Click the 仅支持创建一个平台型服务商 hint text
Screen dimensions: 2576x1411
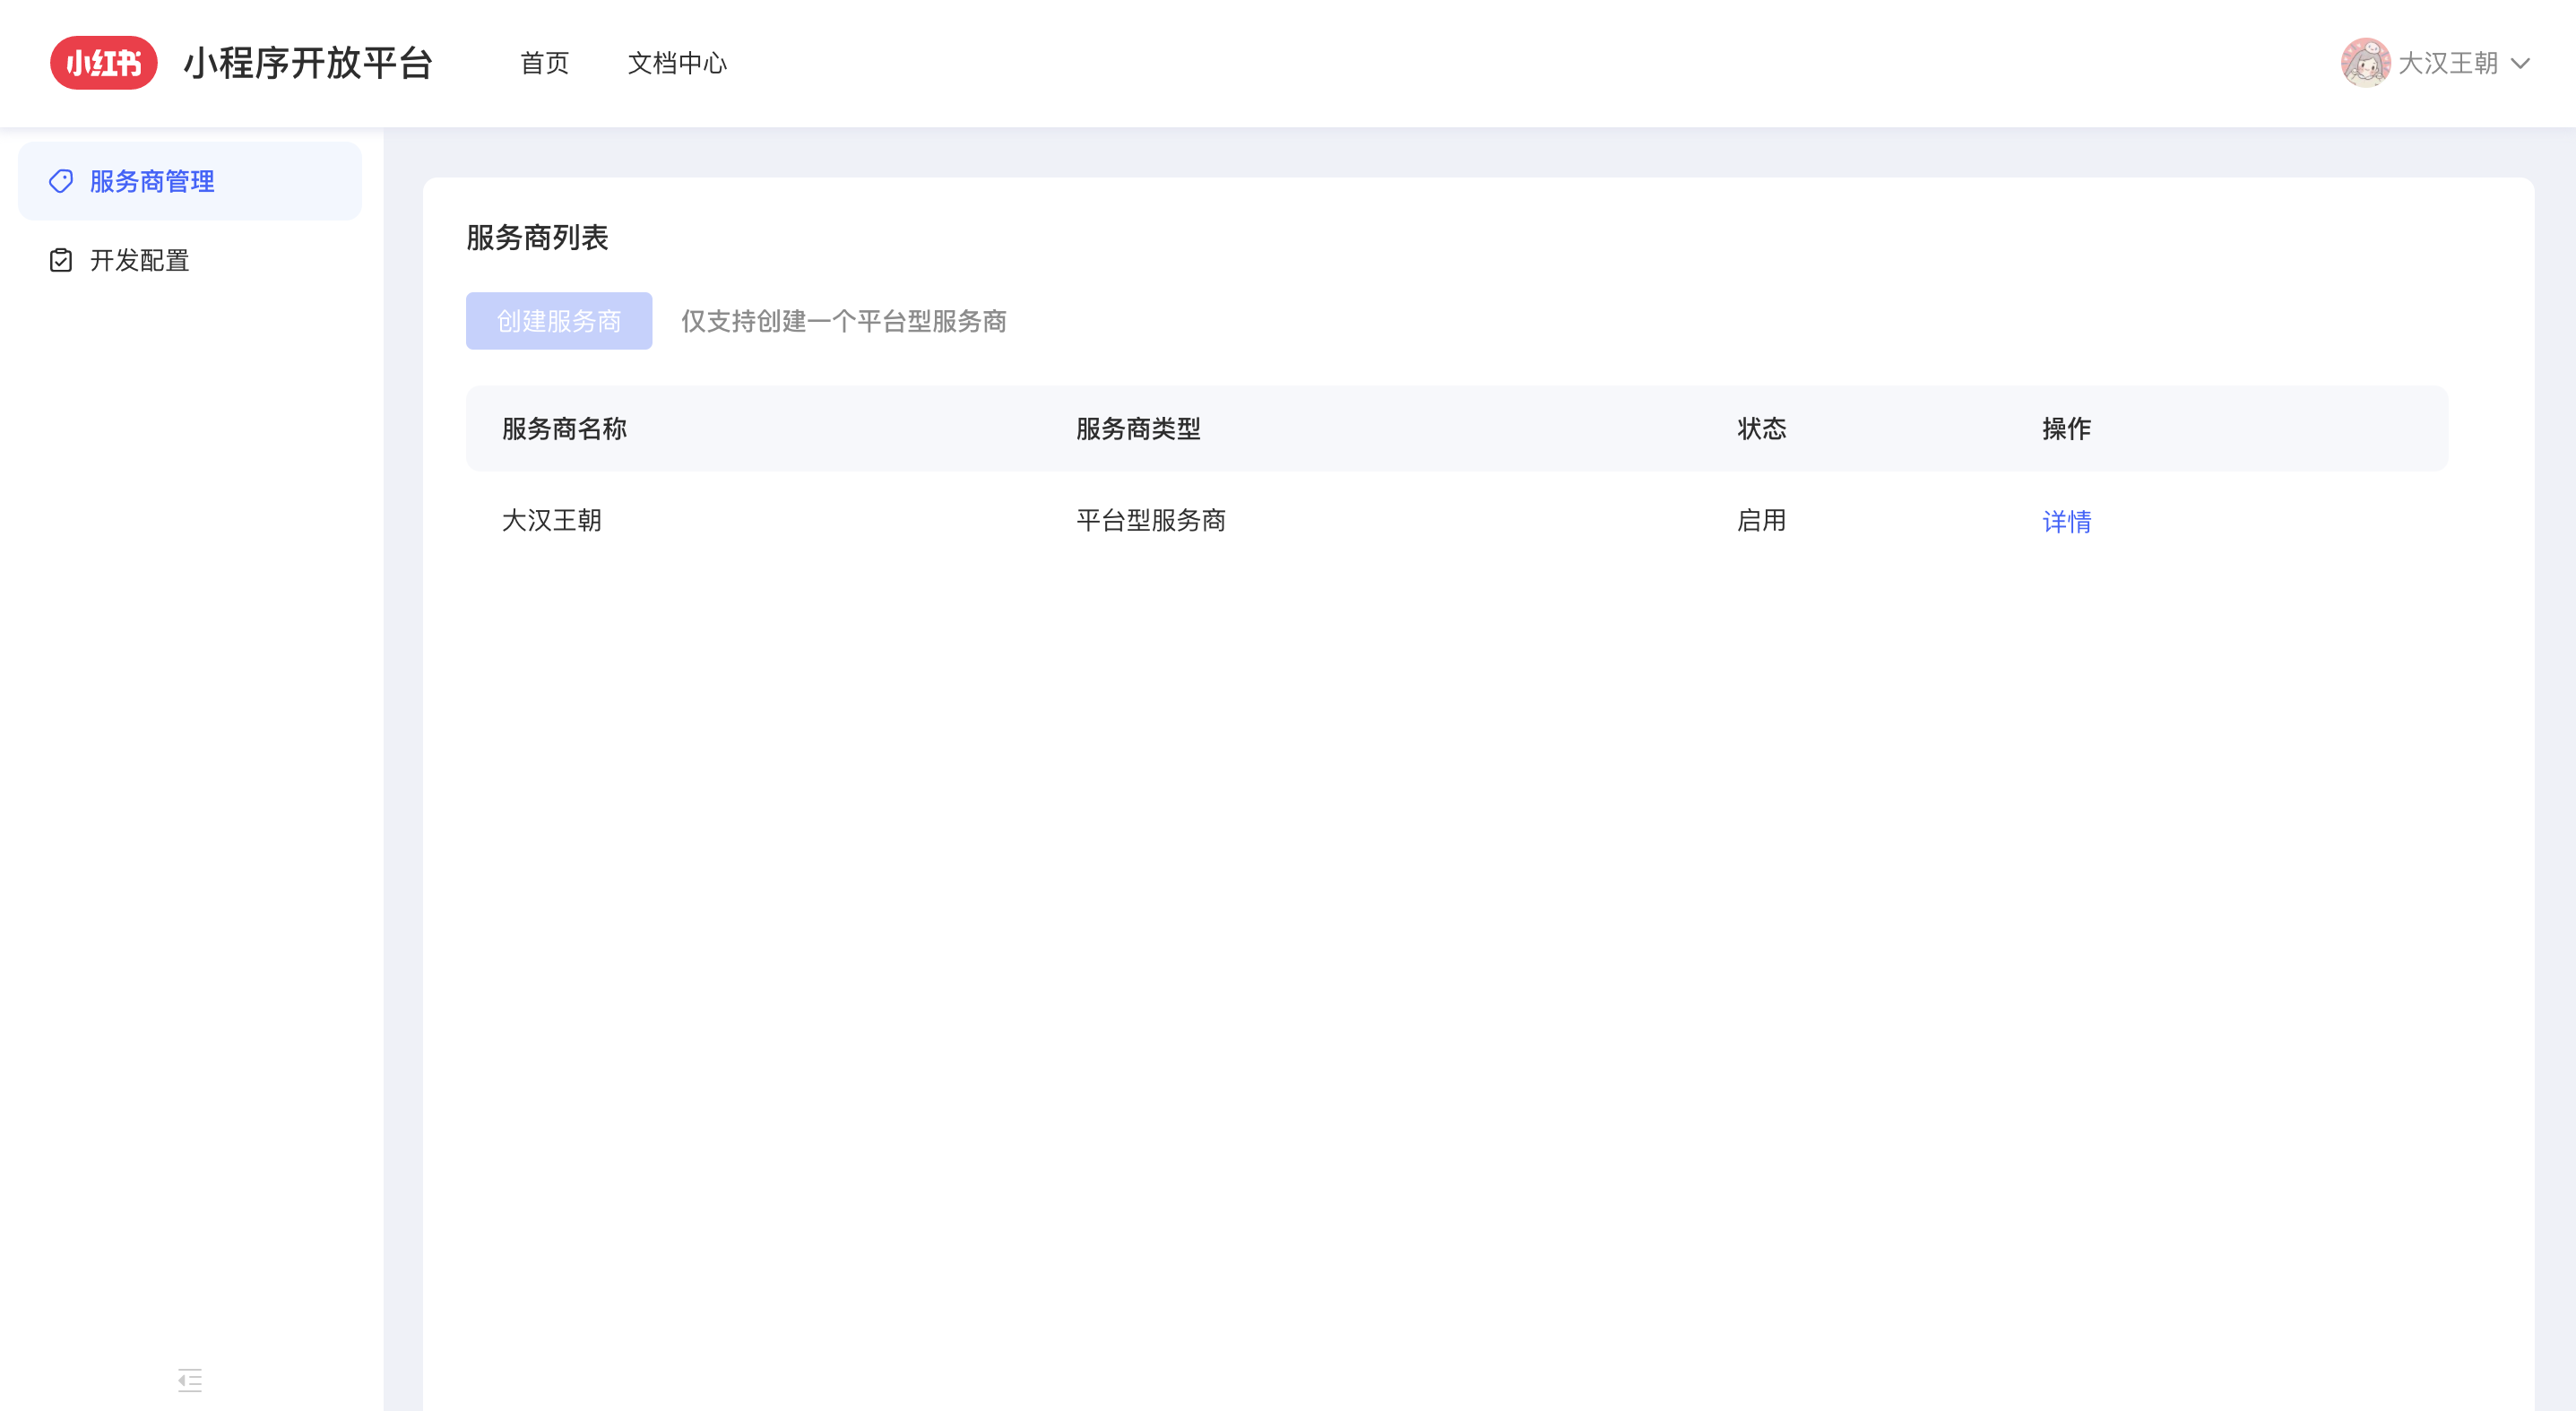click(x=844, y=321)
